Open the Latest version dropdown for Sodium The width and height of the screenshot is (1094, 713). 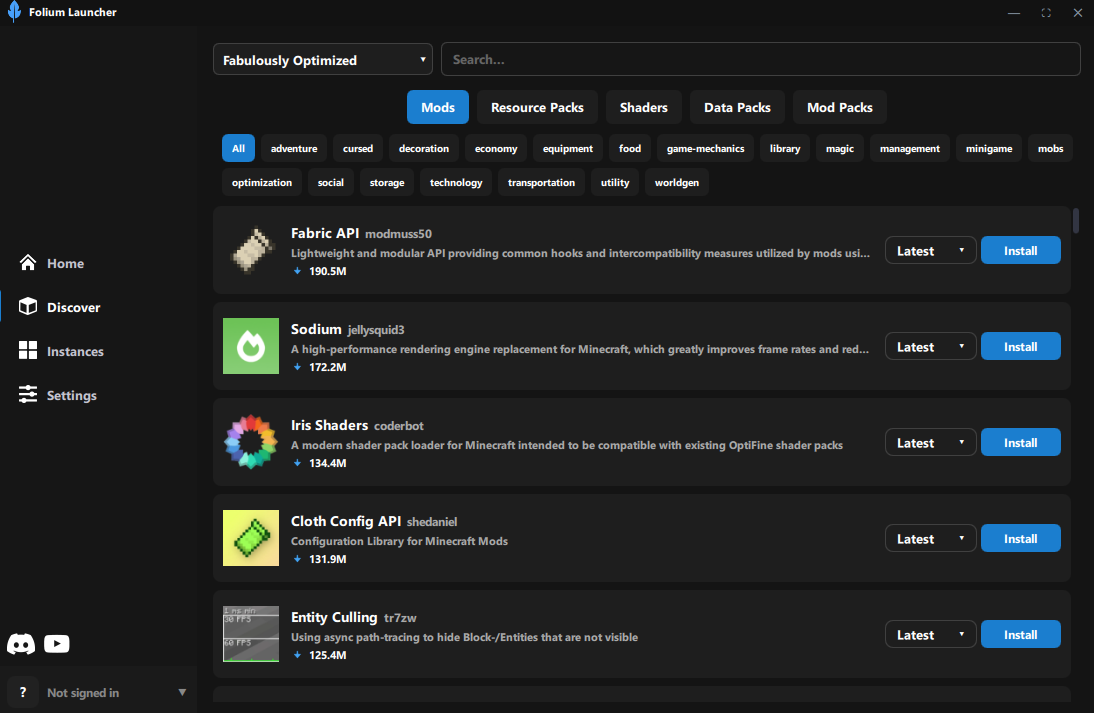tap(930, 347)
